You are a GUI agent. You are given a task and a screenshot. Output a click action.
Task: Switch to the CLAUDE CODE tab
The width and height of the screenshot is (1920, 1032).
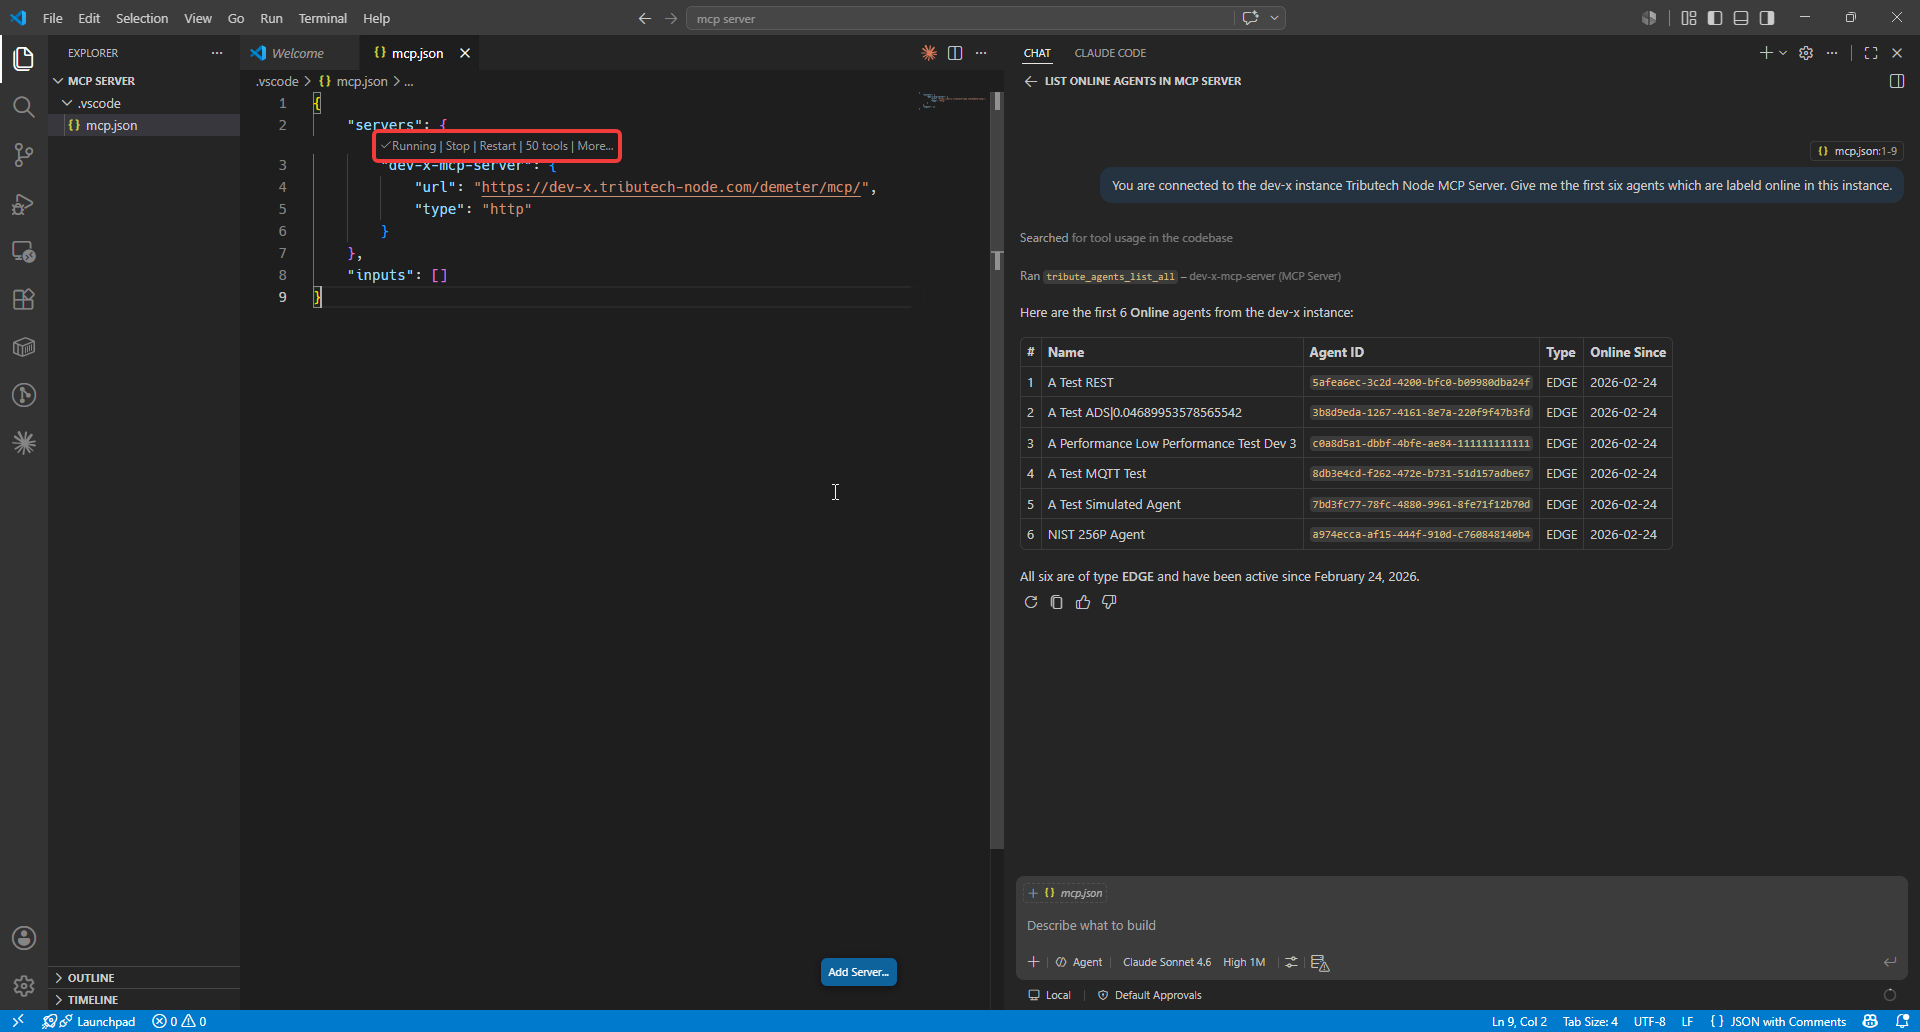click(x=1110, y=53)
